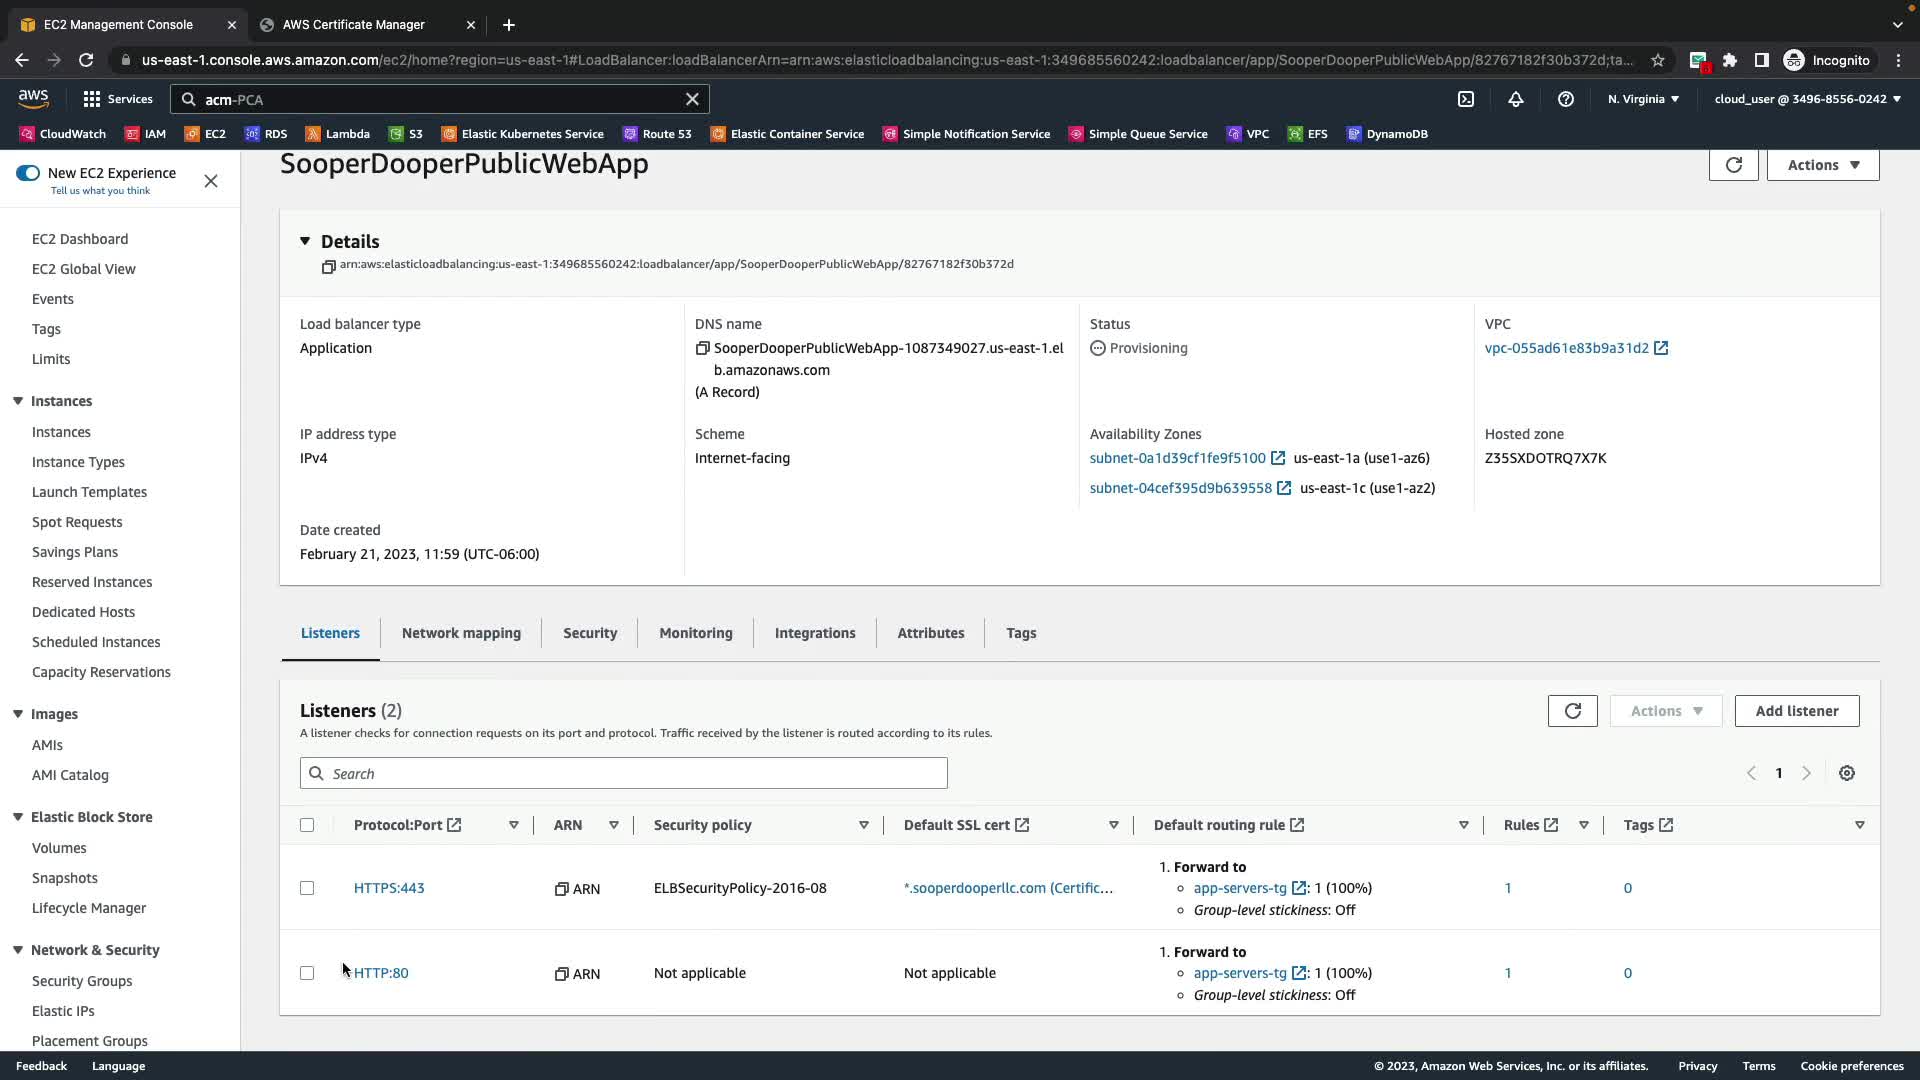This screenshot has height=1080, width=1920.
Task: Copy the DNS name icon
Action: (x=703, y=349)
